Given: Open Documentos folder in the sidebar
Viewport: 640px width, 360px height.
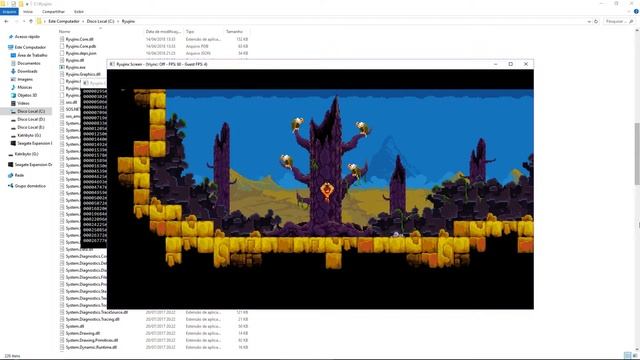Looking at the screenshot, I should (x=29, y=63).
